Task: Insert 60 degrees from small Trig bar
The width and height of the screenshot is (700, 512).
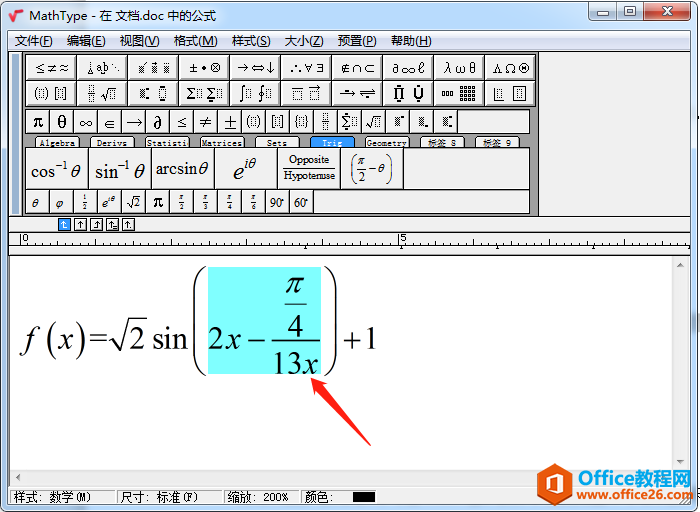Action: (x=301, y=202)
